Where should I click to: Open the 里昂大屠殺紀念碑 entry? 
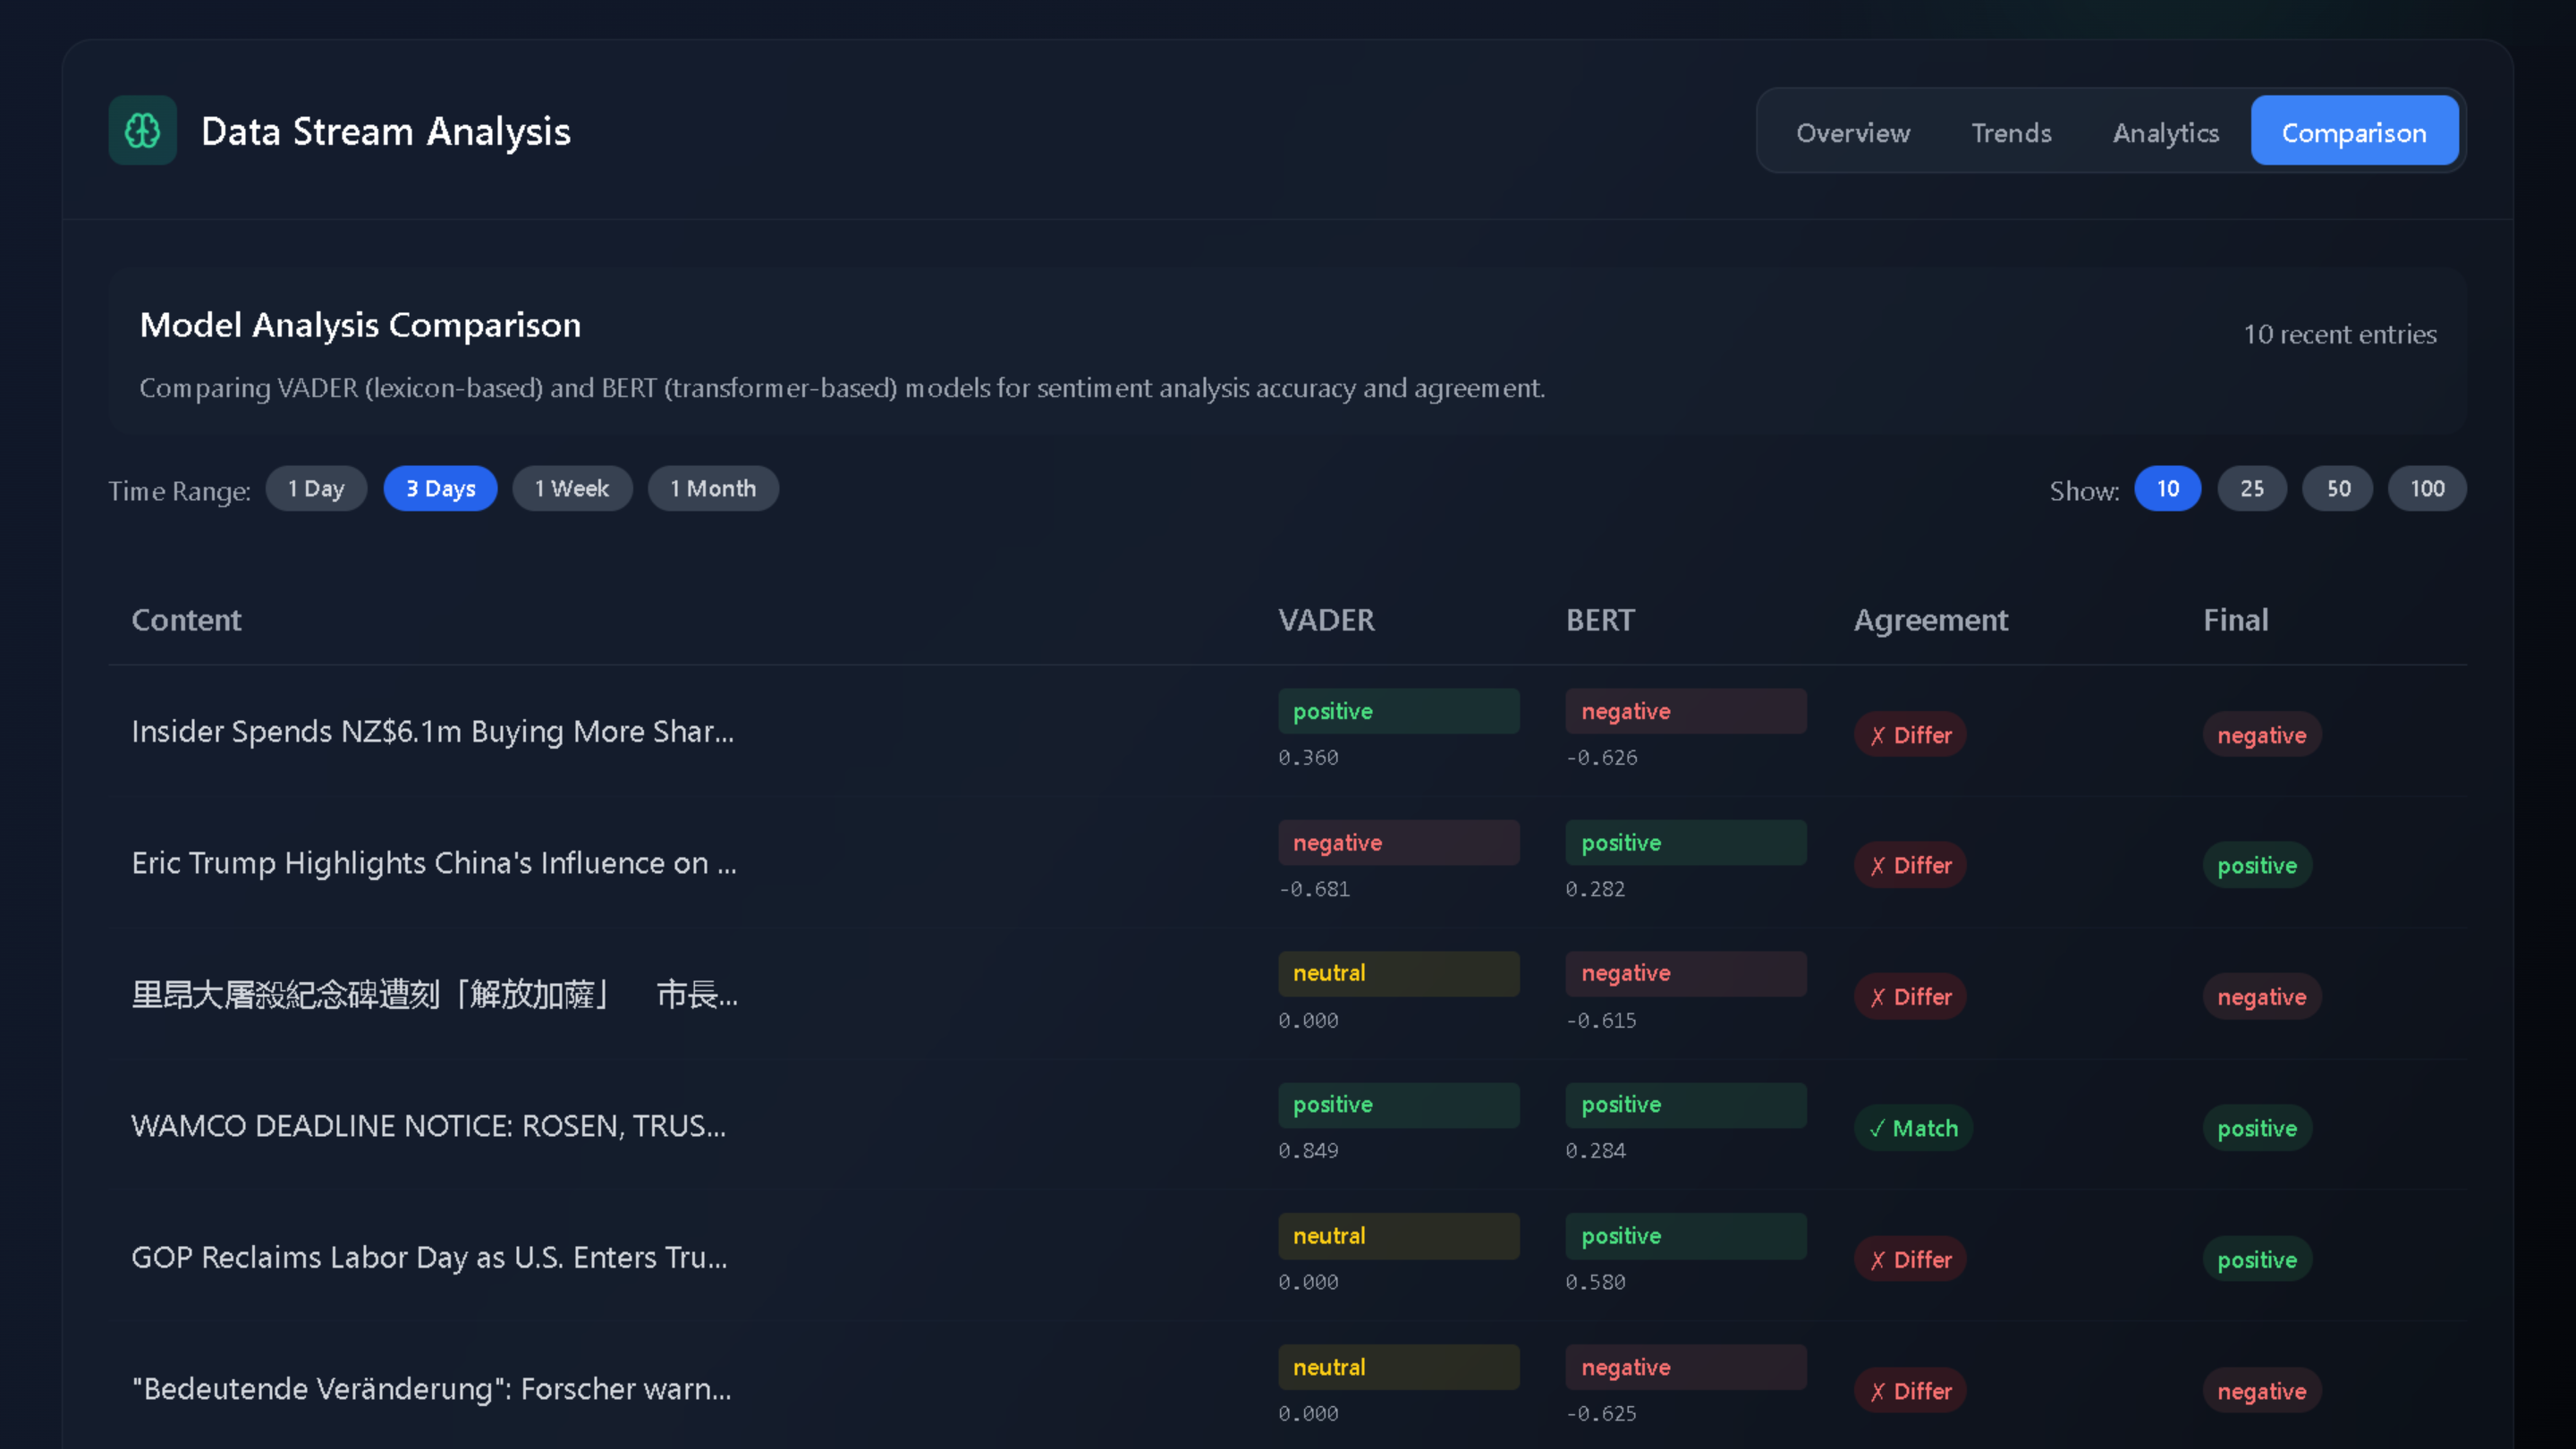point(434,995)
